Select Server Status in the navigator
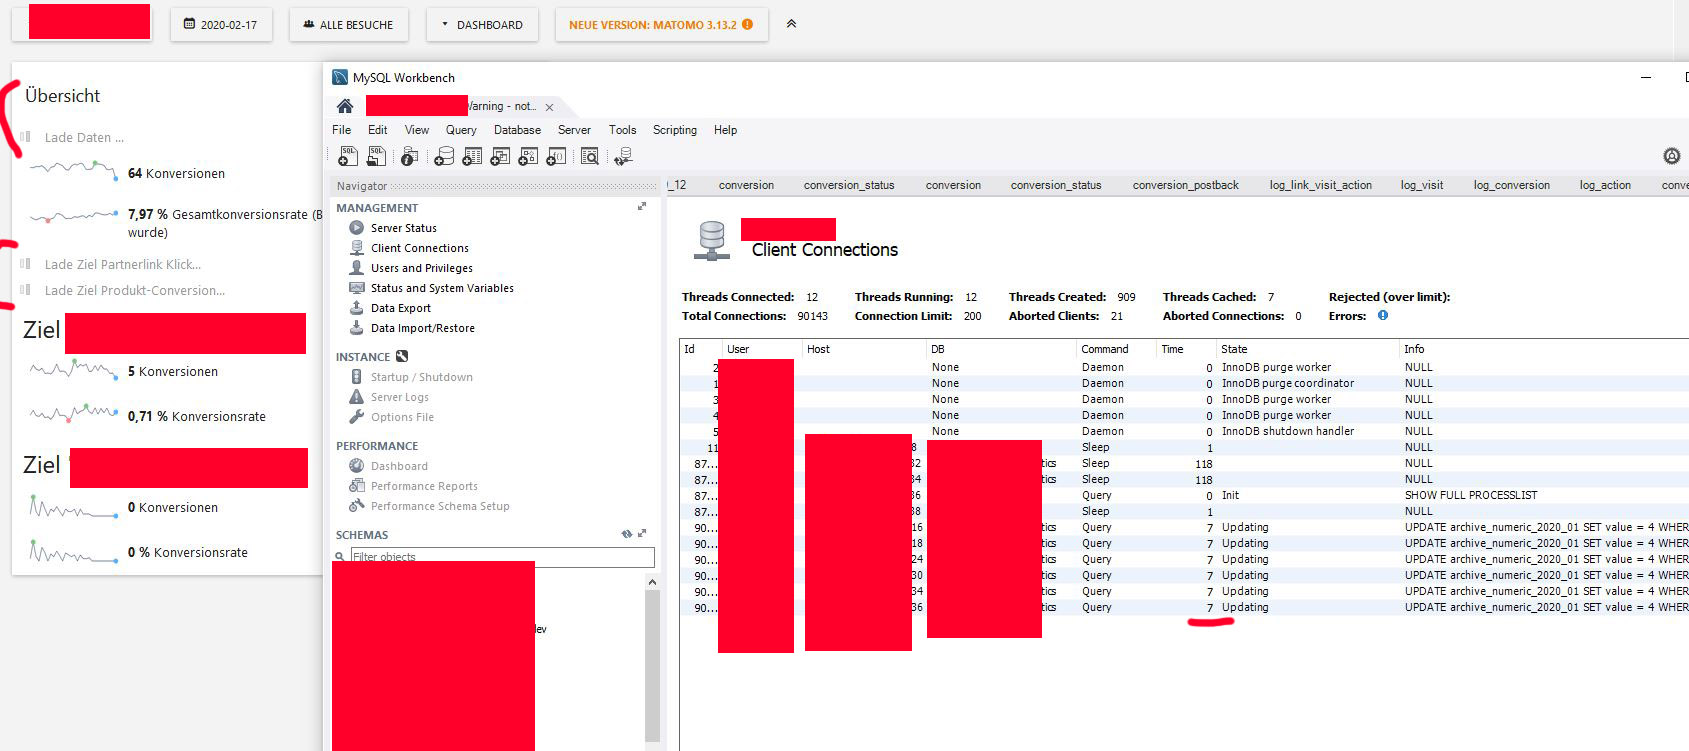 pyautogui.click(x=404, y=228)
